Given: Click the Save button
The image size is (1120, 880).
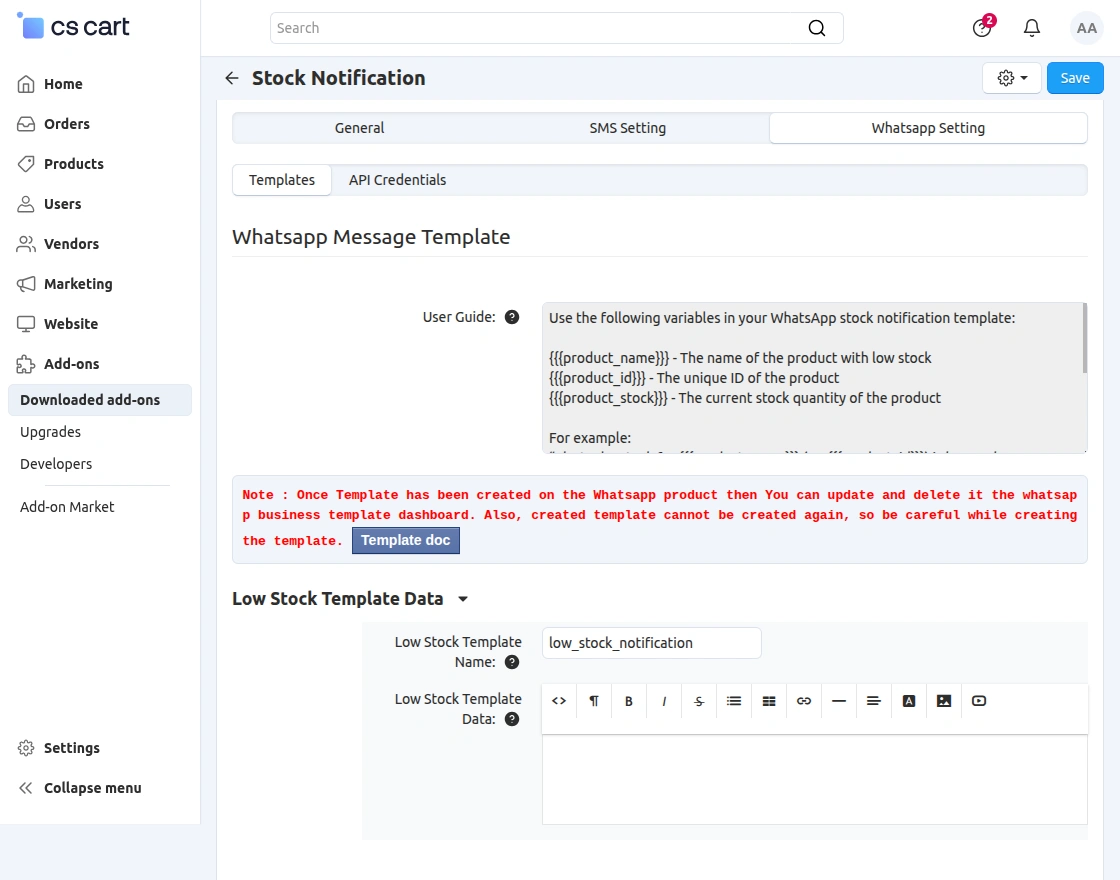Looking at the screenshot, I should (1075, 78).
